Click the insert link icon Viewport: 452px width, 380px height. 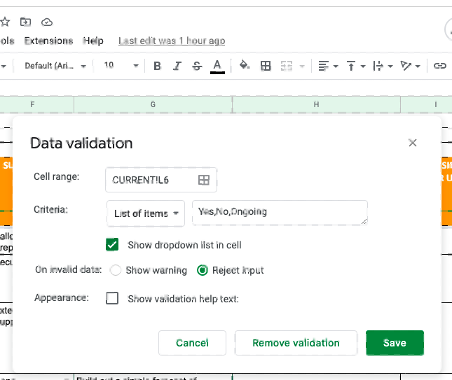(440, 66)
